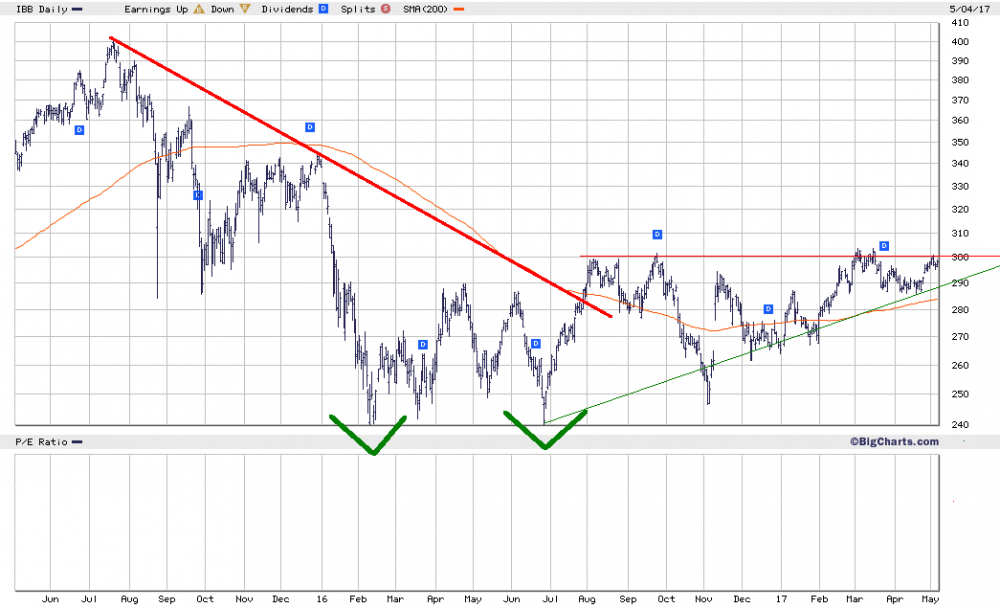Click the 350 price axis label
The image size is (1000, 608).
[960, 142]
